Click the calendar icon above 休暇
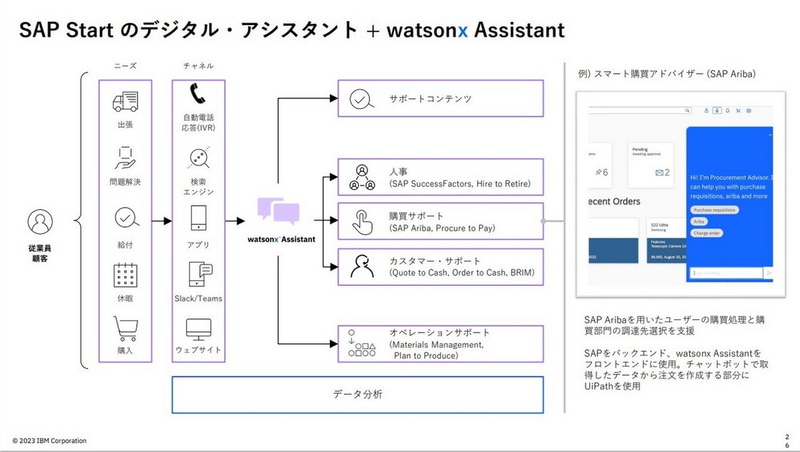 [125, 275]
